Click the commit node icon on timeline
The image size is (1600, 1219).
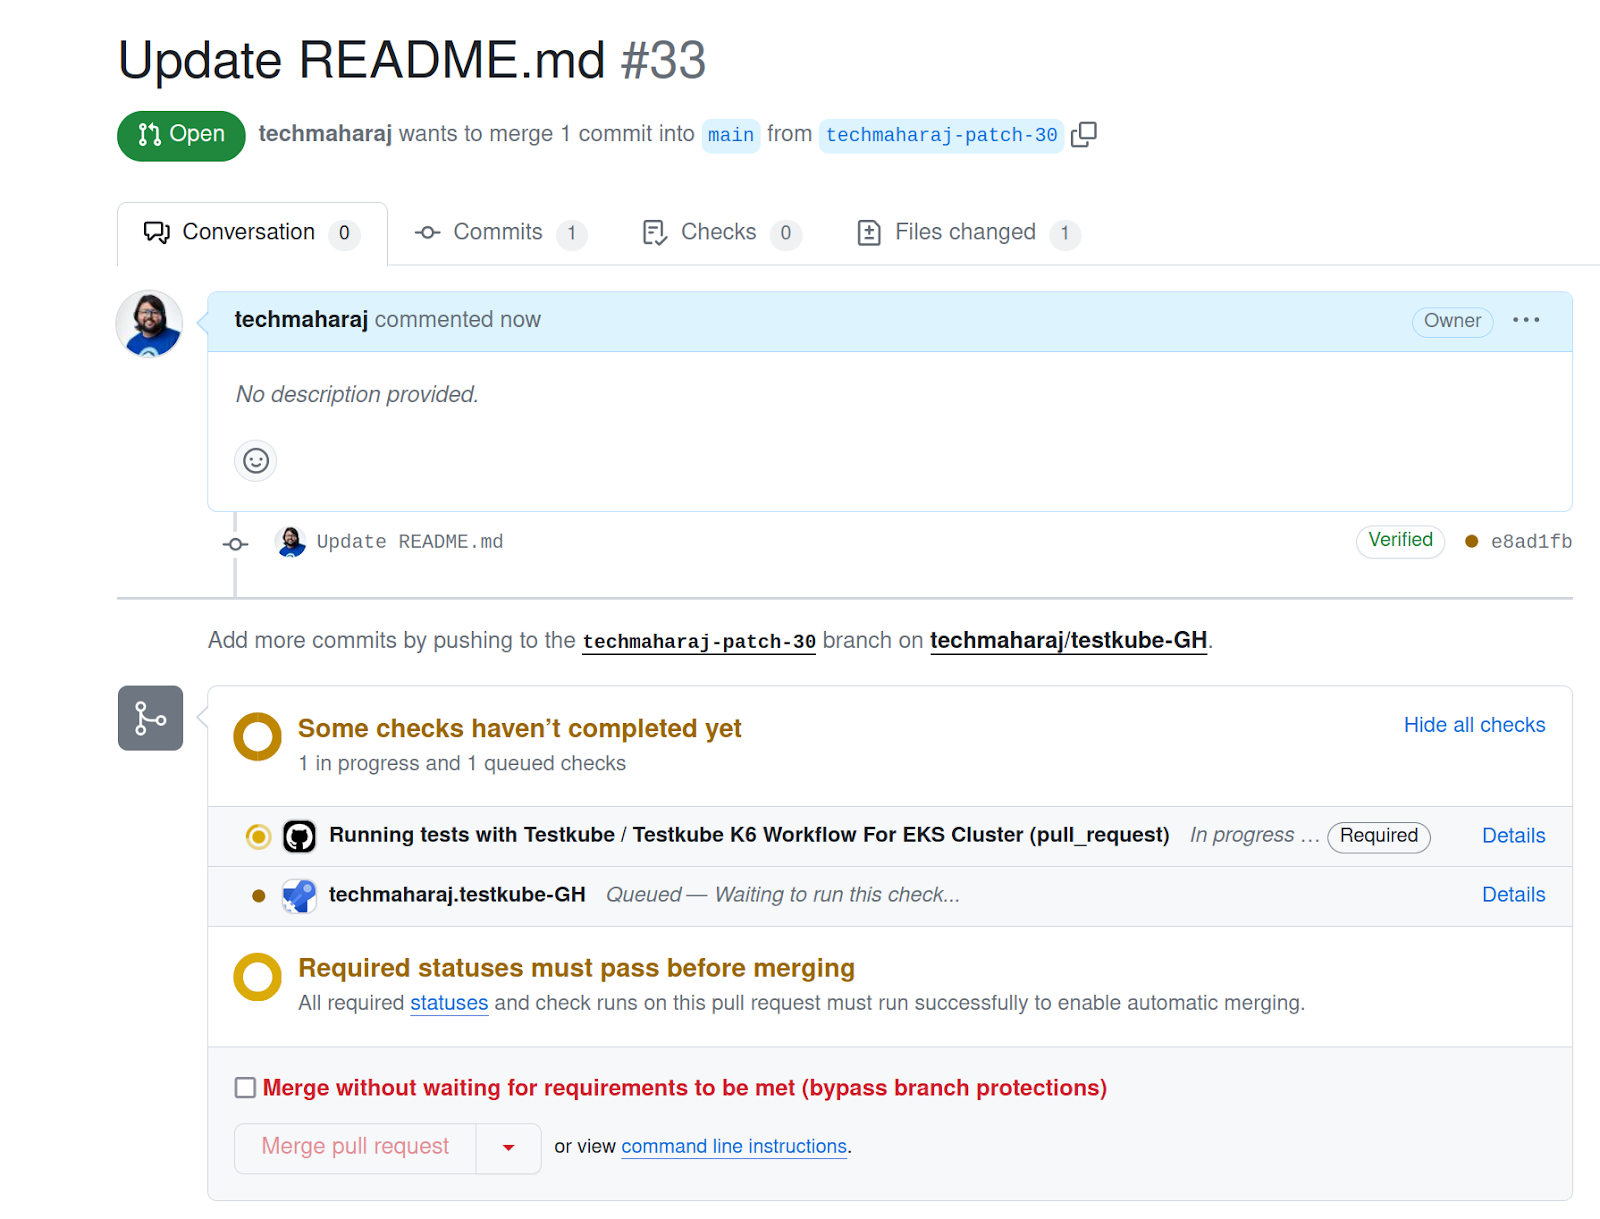click(x=236, y=544)
